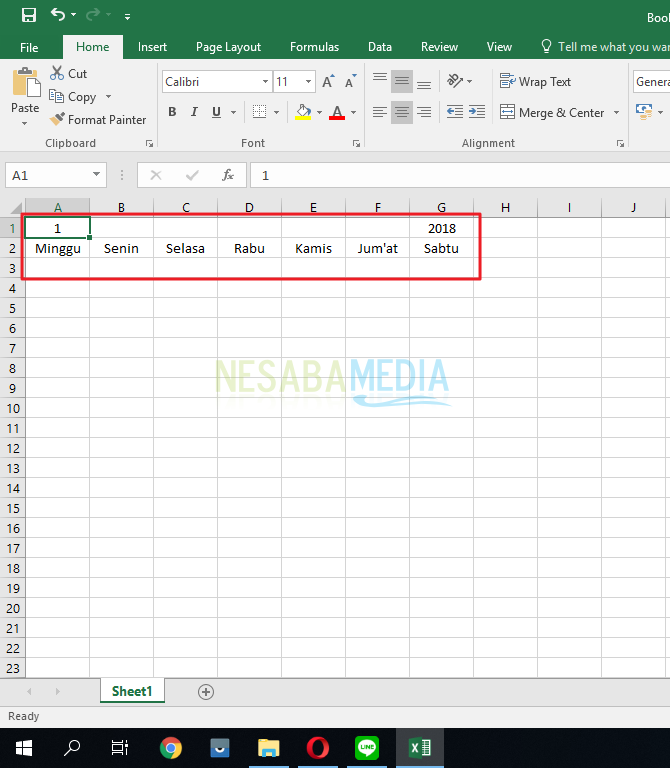
Task: Select the cell containing Kamis
Action: (x=313, y=248)
